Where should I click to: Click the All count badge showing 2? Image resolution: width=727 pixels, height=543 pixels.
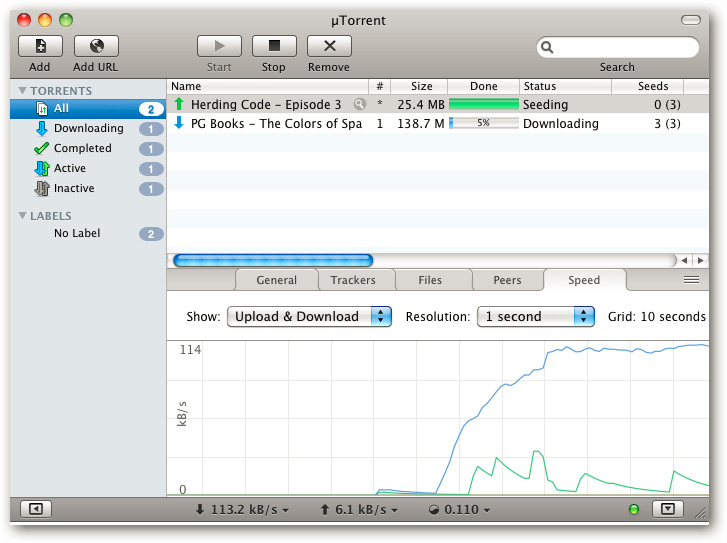point(151,109)
